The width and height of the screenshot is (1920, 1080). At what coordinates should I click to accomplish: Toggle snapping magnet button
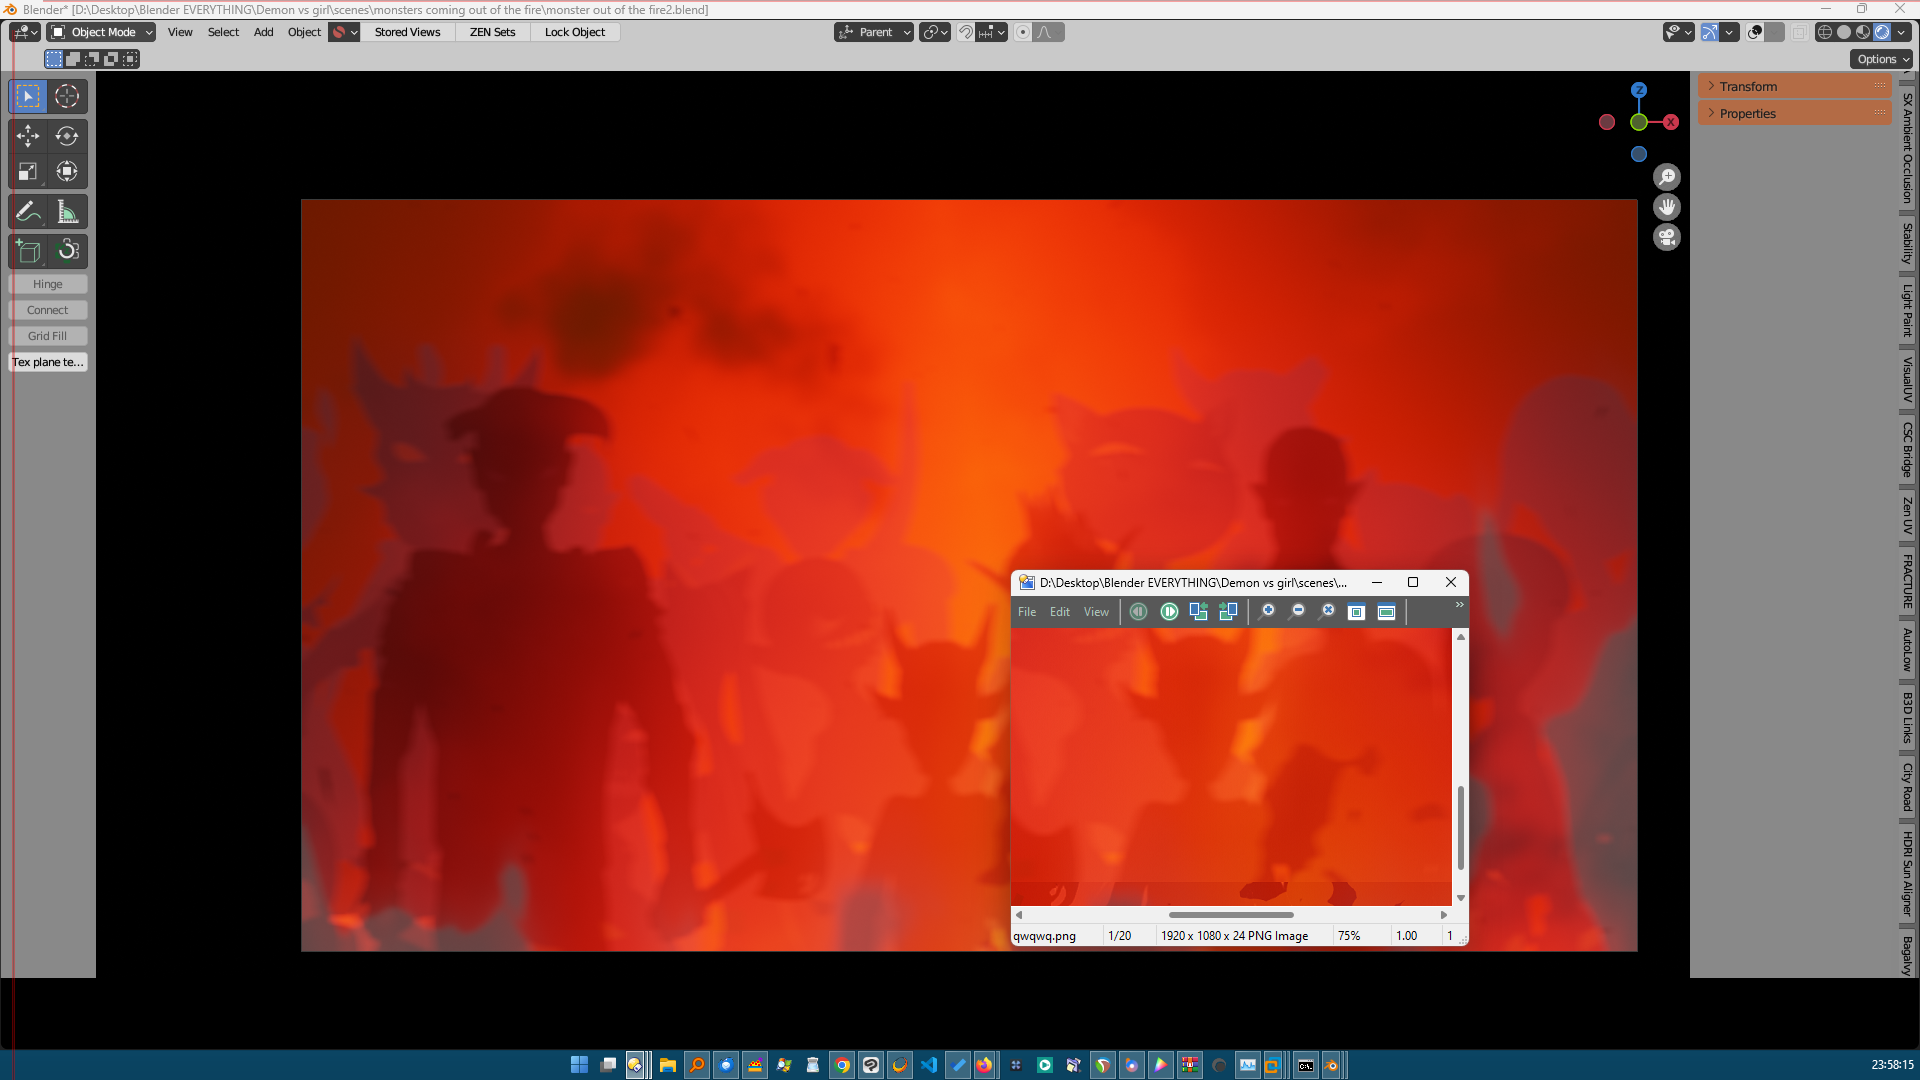coord(966,32)
